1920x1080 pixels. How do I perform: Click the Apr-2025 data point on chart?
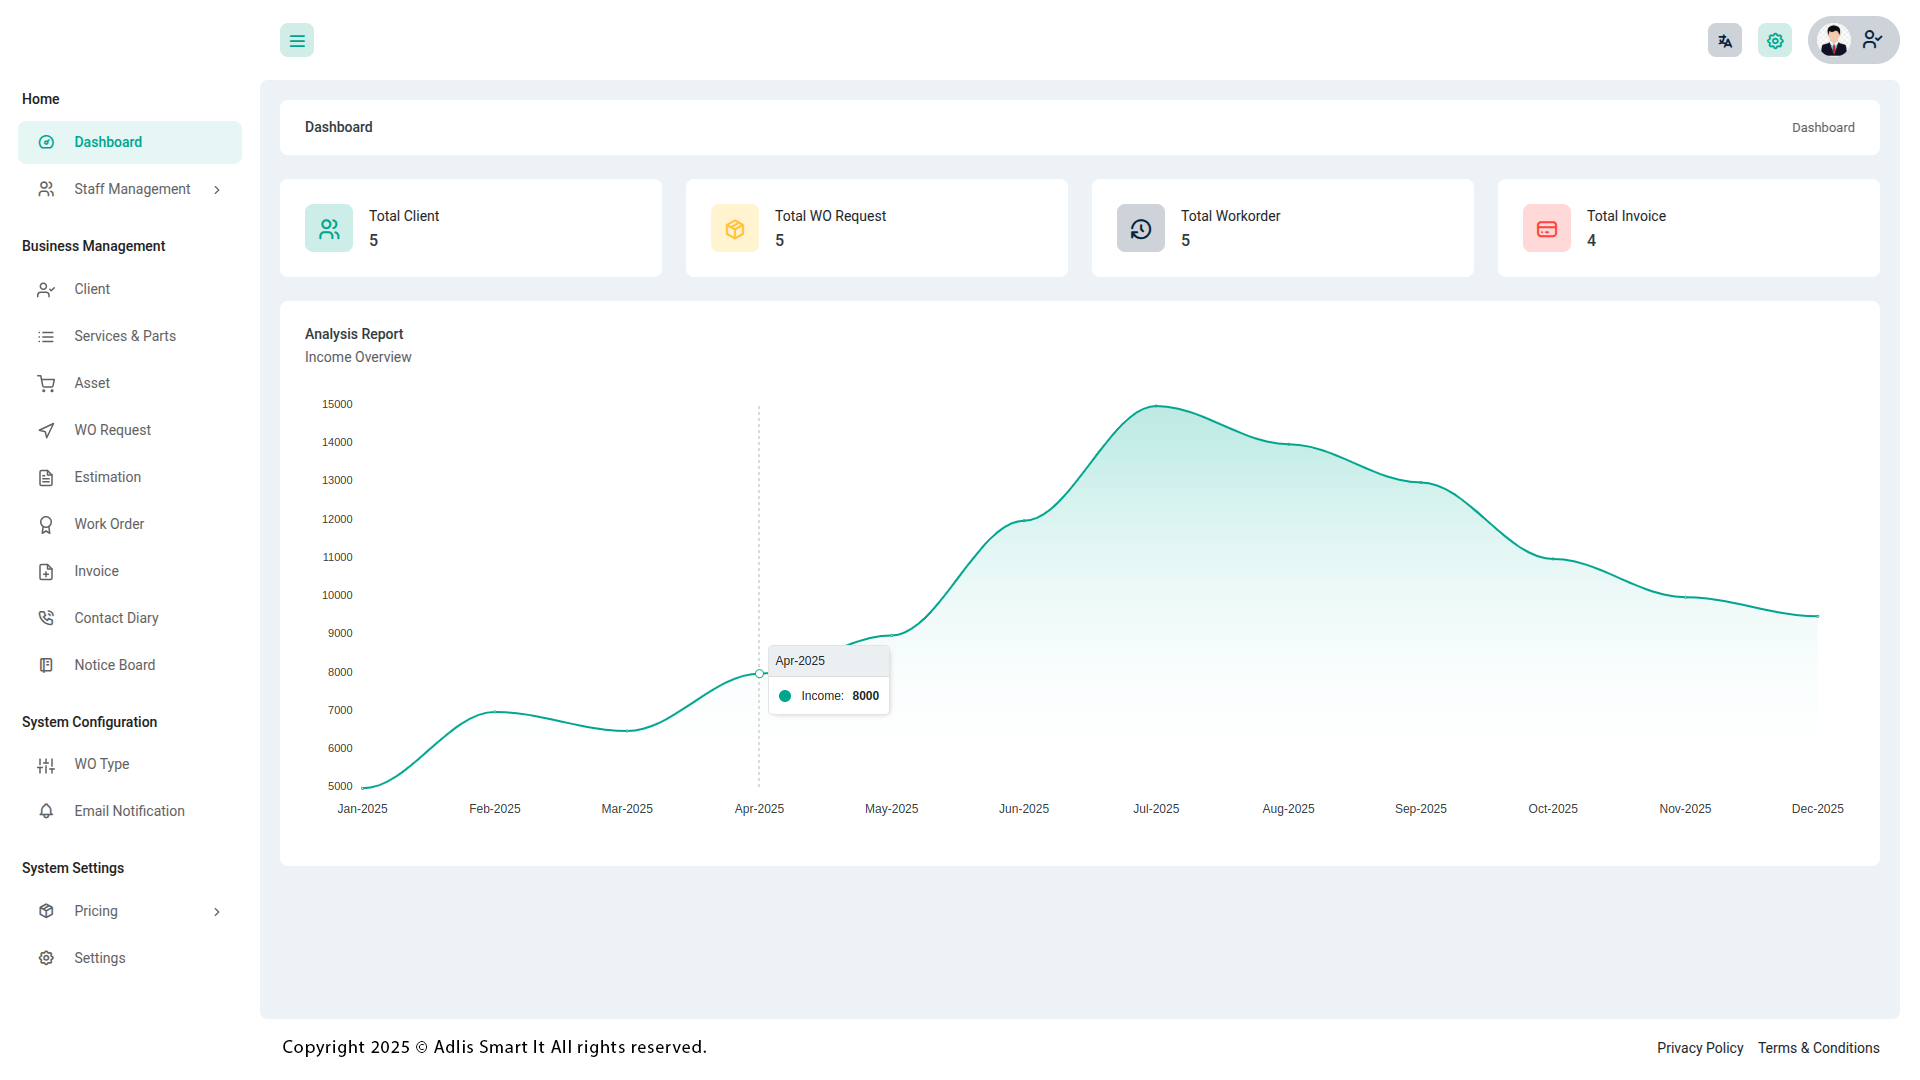click(x=760, y=674)
